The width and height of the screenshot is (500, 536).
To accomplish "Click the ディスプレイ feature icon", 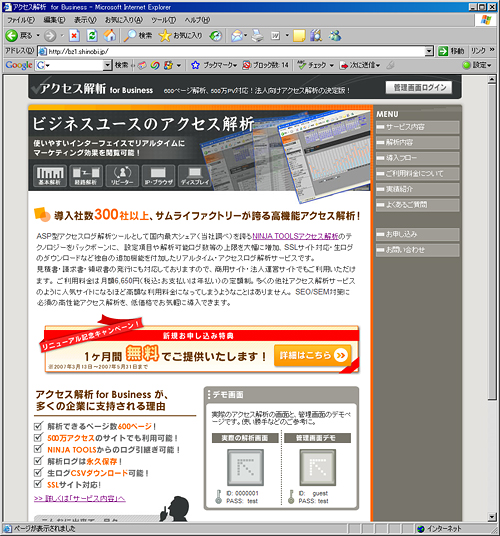I will pyautogui.click(x=194, y=176).
